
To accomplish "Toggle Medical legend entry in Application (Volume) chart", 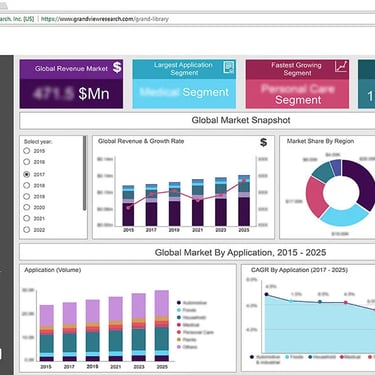I will pos(188,325).
